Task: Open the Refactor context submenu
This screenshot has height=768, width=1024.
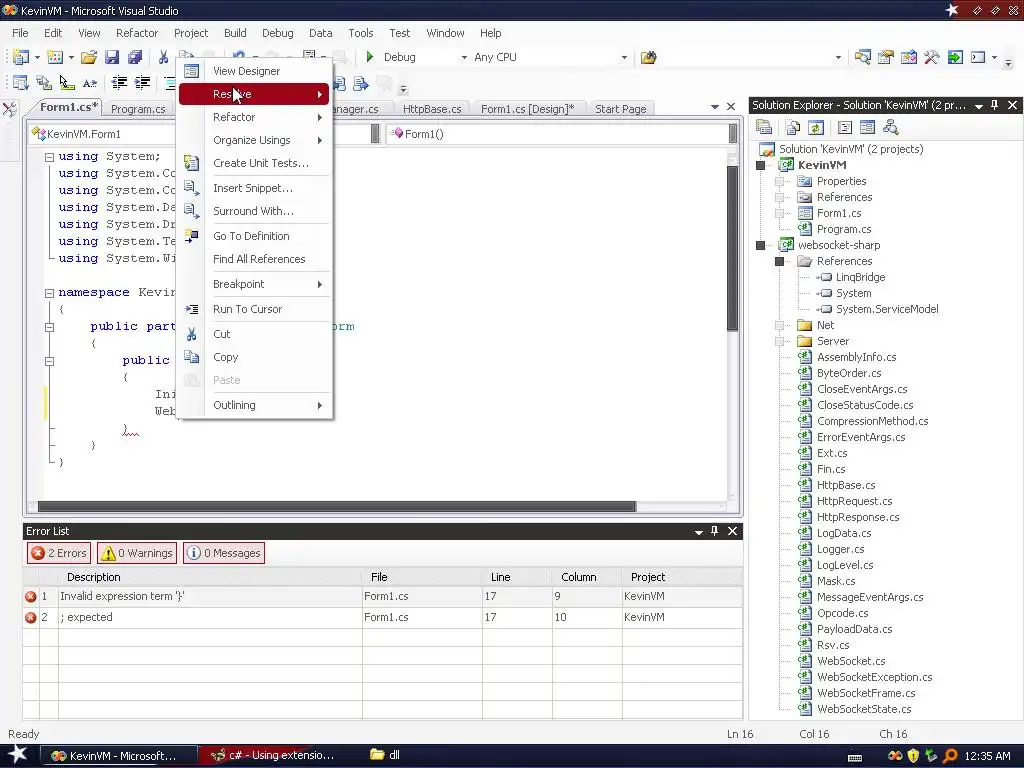Action: [x=254, y=118]
